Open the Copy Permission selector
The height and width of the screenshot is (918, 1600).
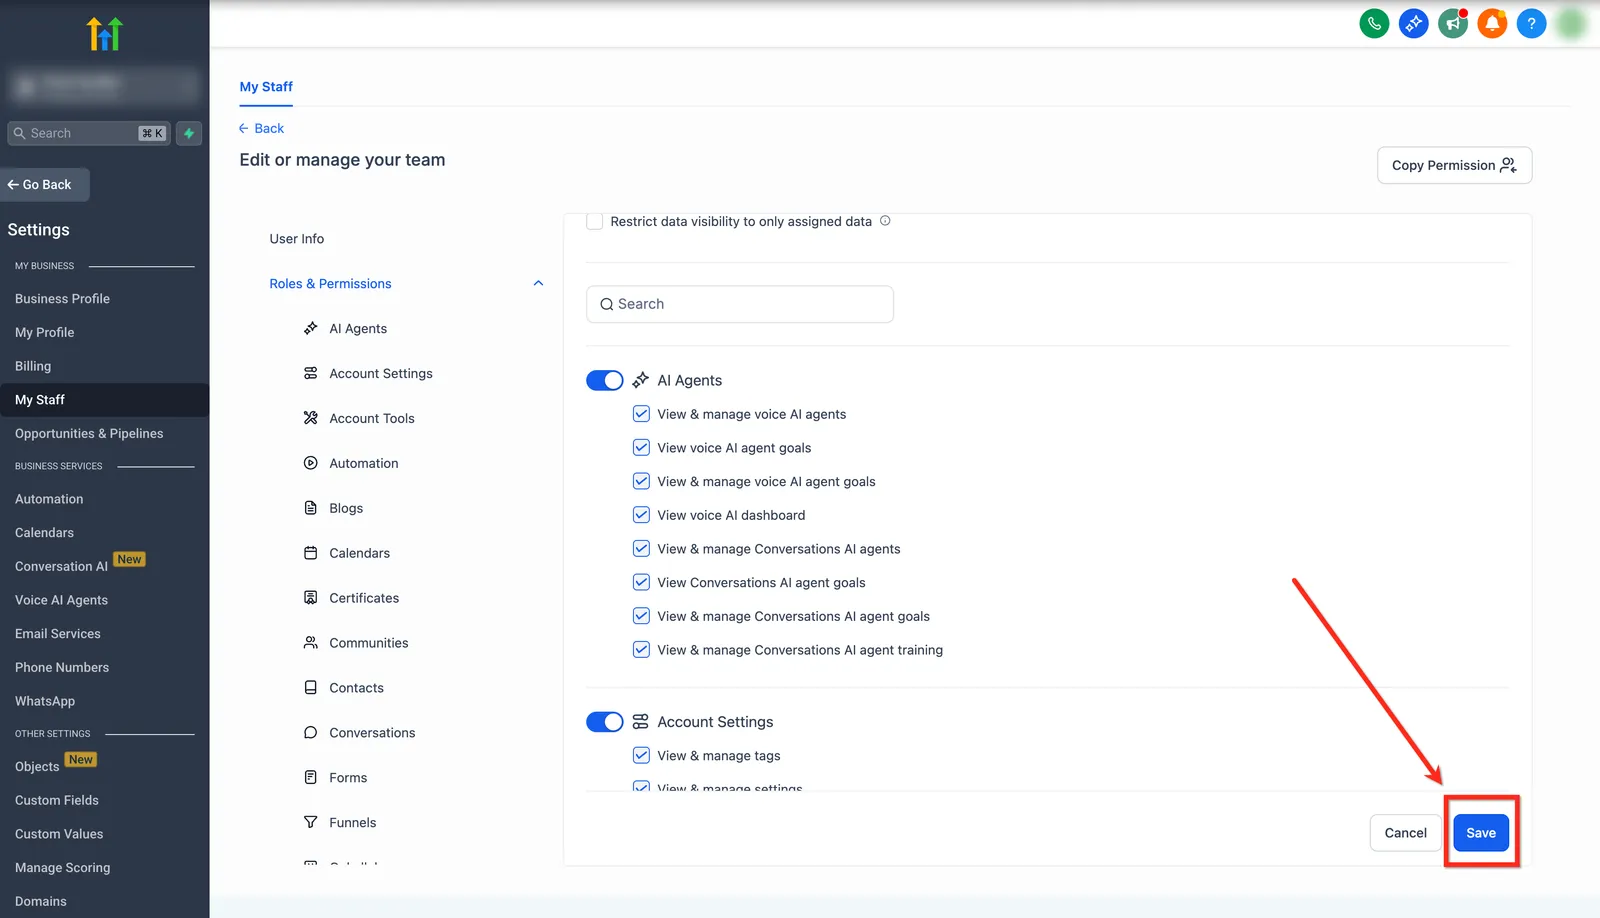tap(1454, 165)
